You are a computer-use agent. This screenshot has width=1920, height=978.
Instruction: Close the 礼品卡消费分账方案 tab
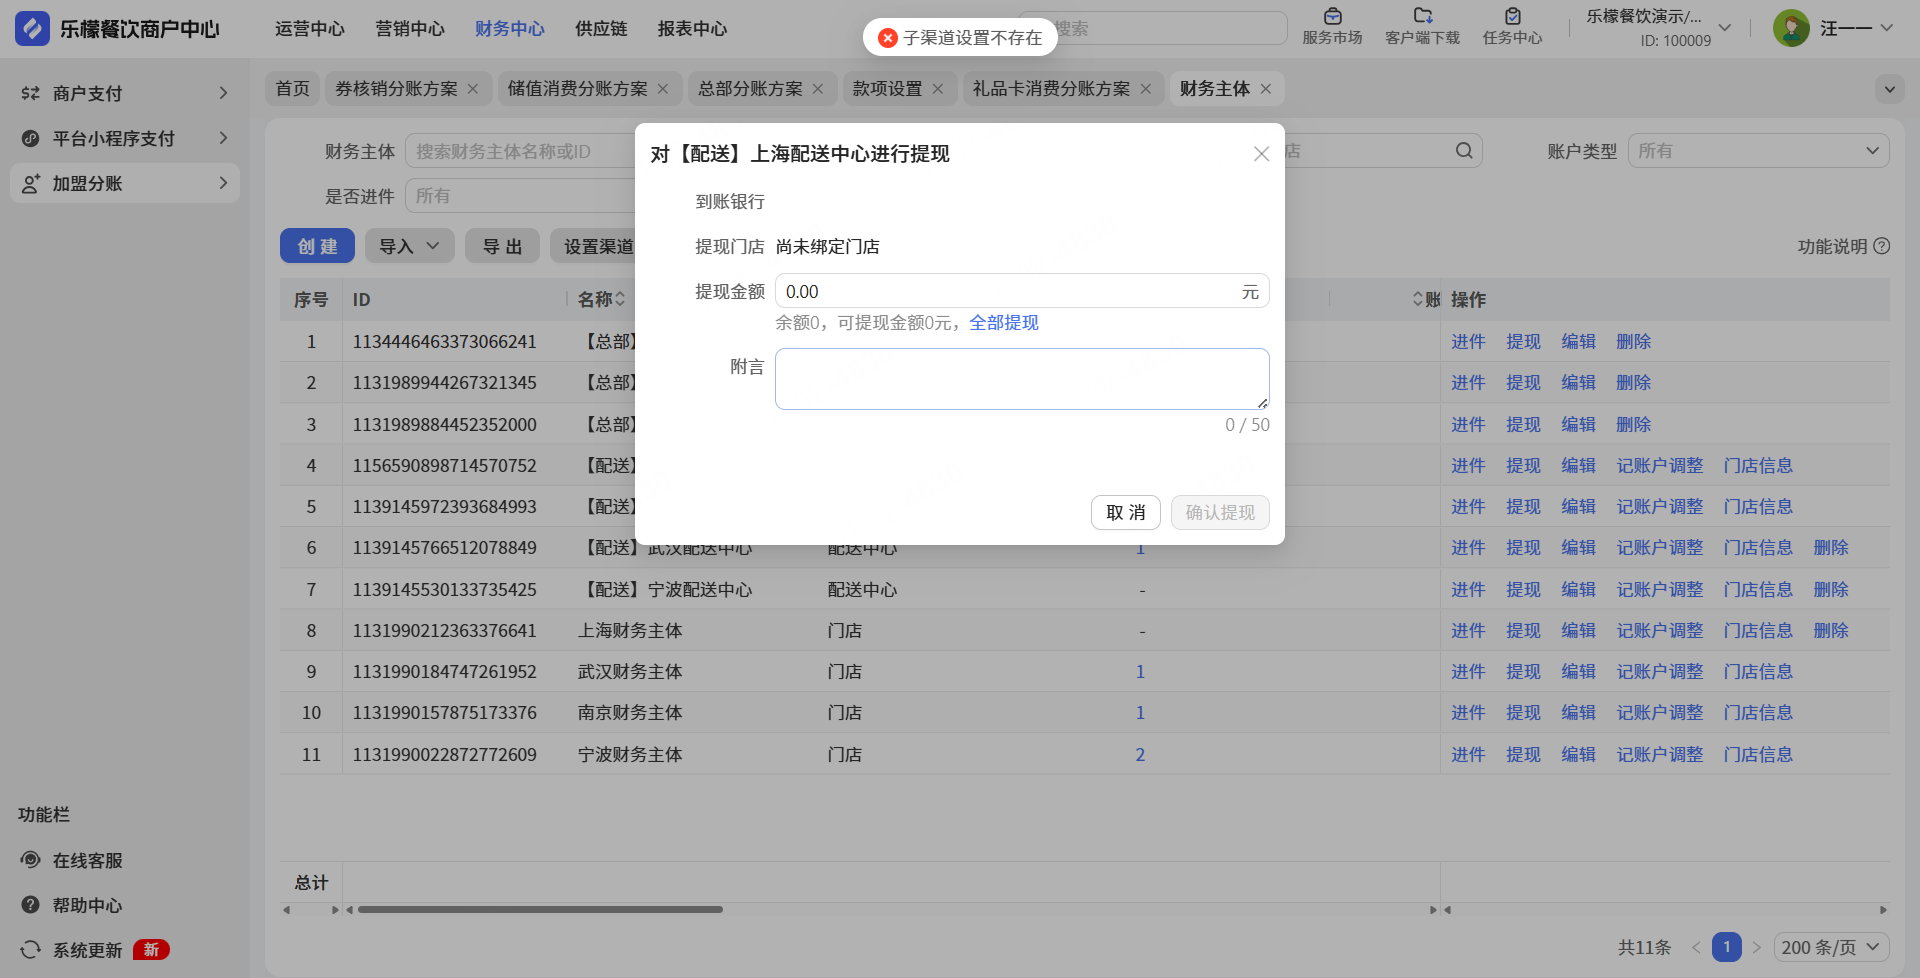coord(1146,89)
